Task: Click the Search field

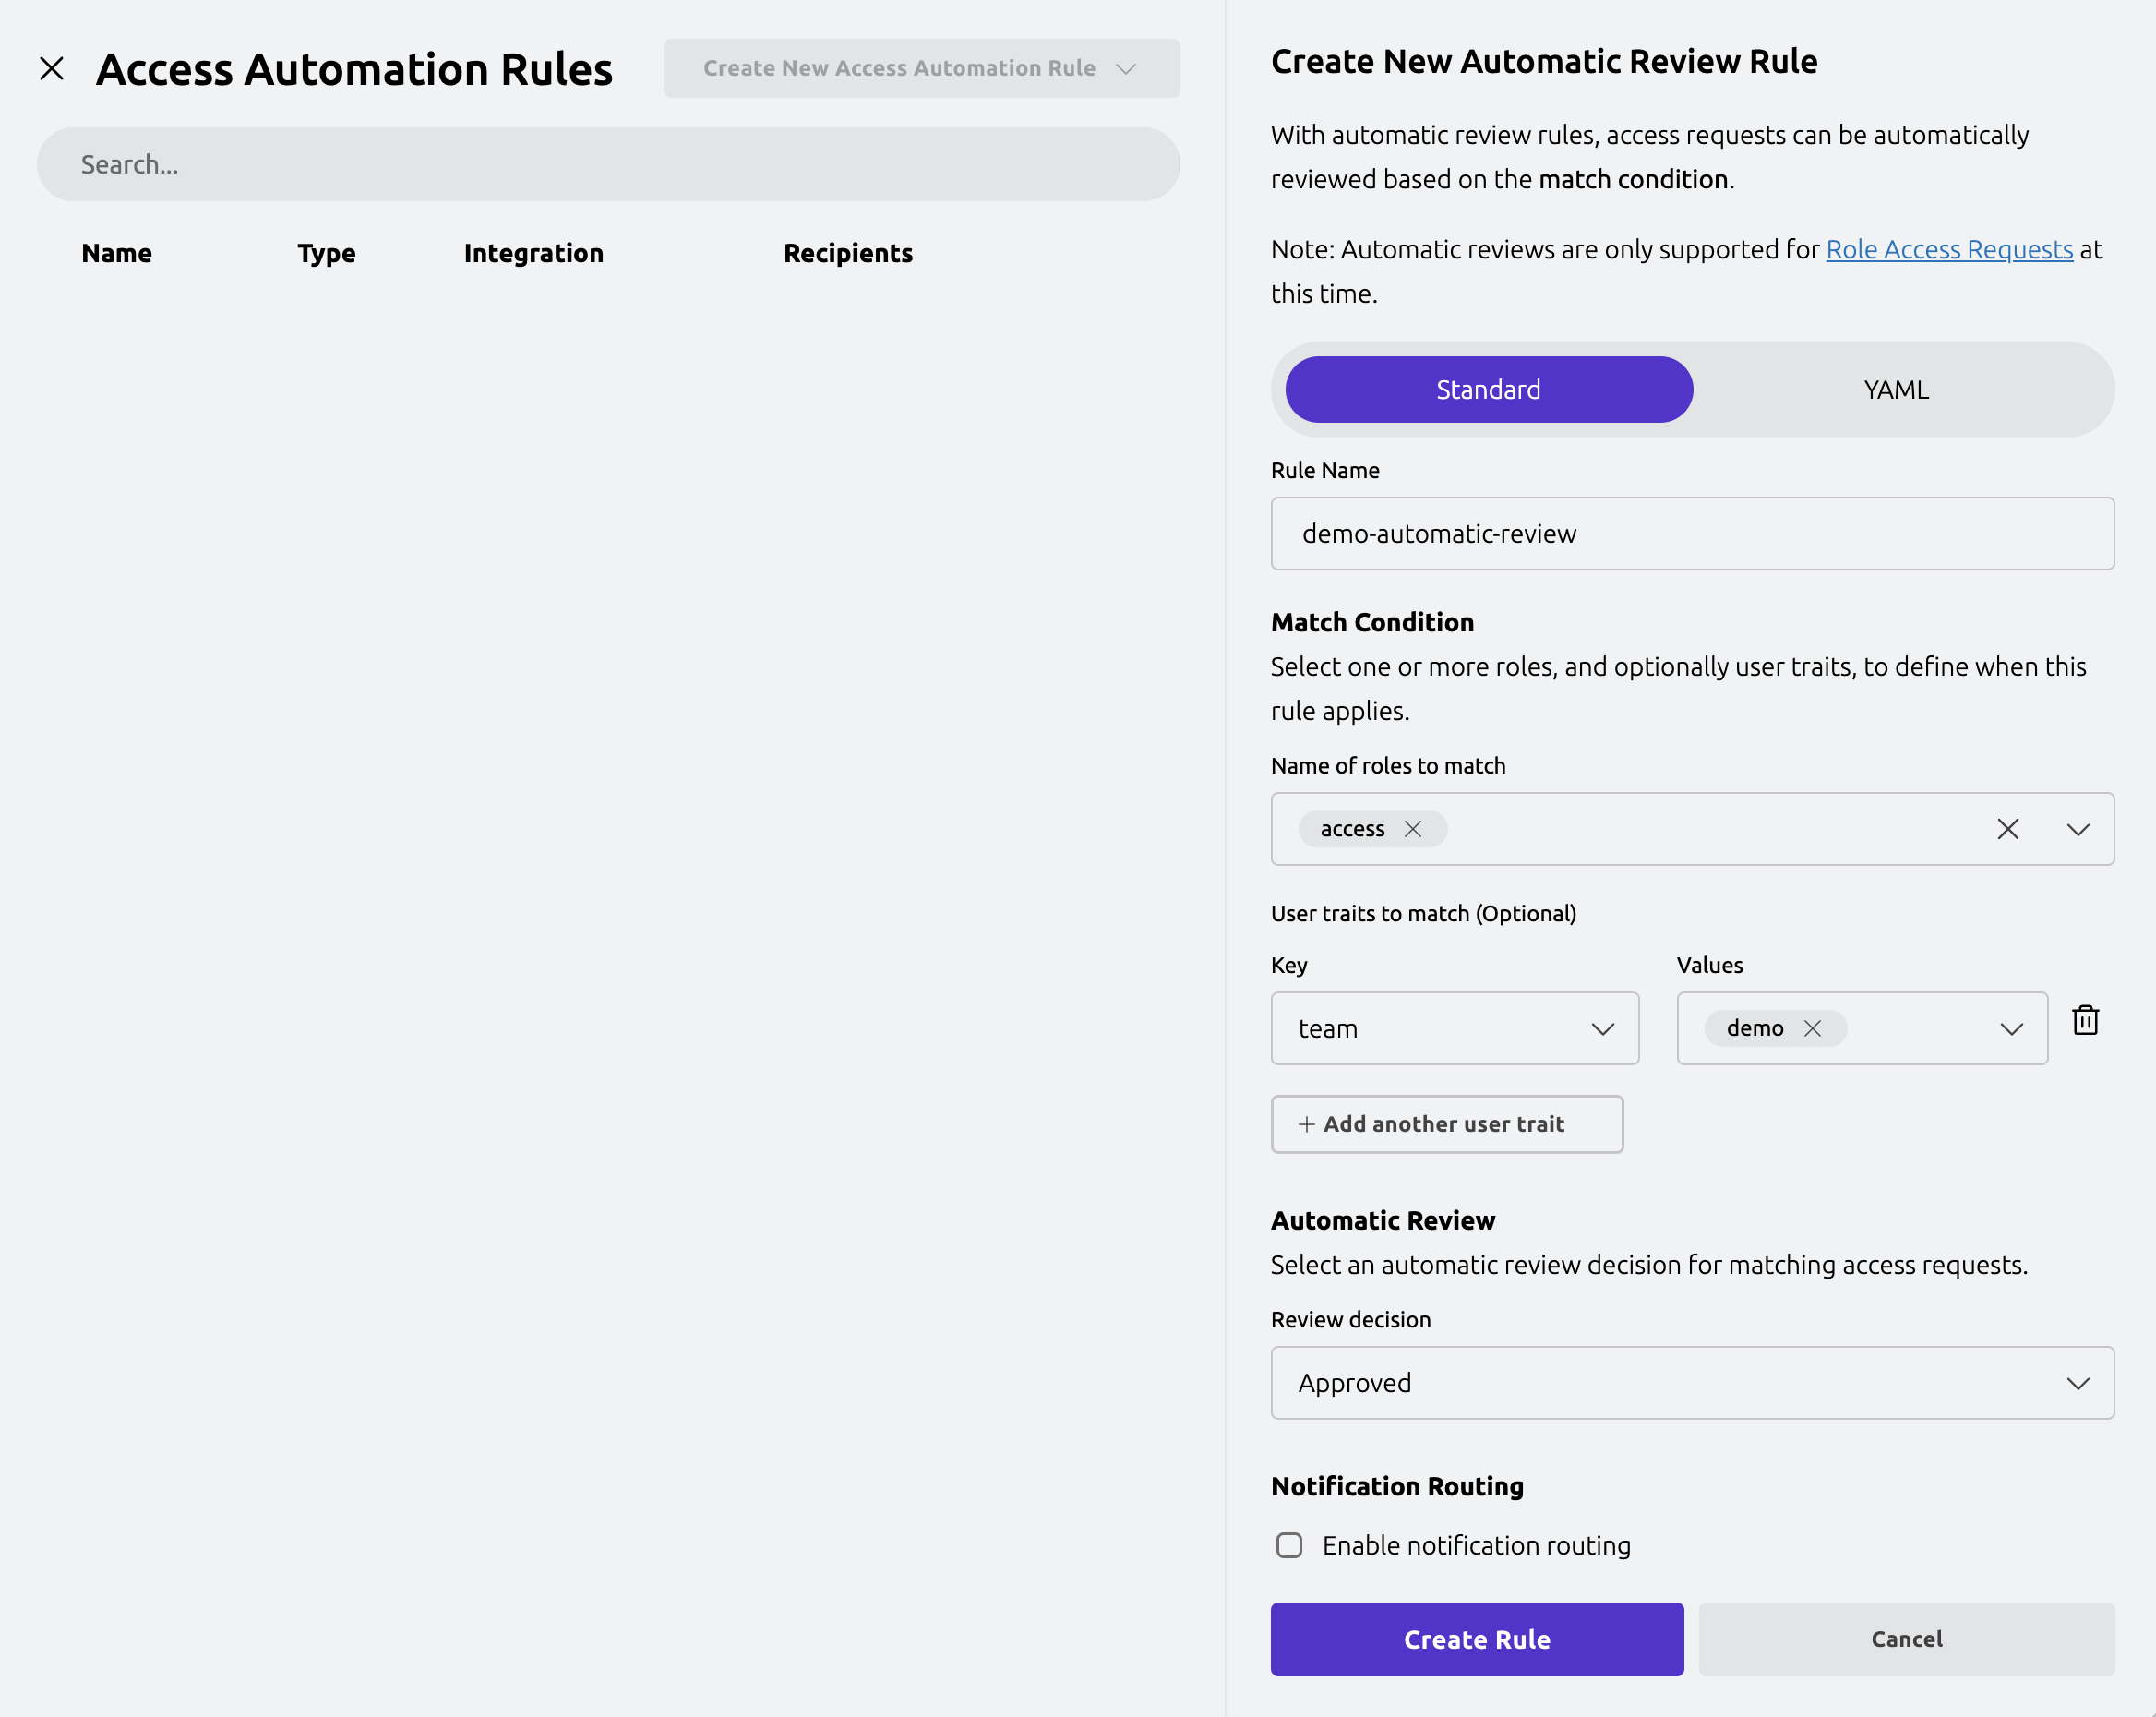Action: coord(608,164)
